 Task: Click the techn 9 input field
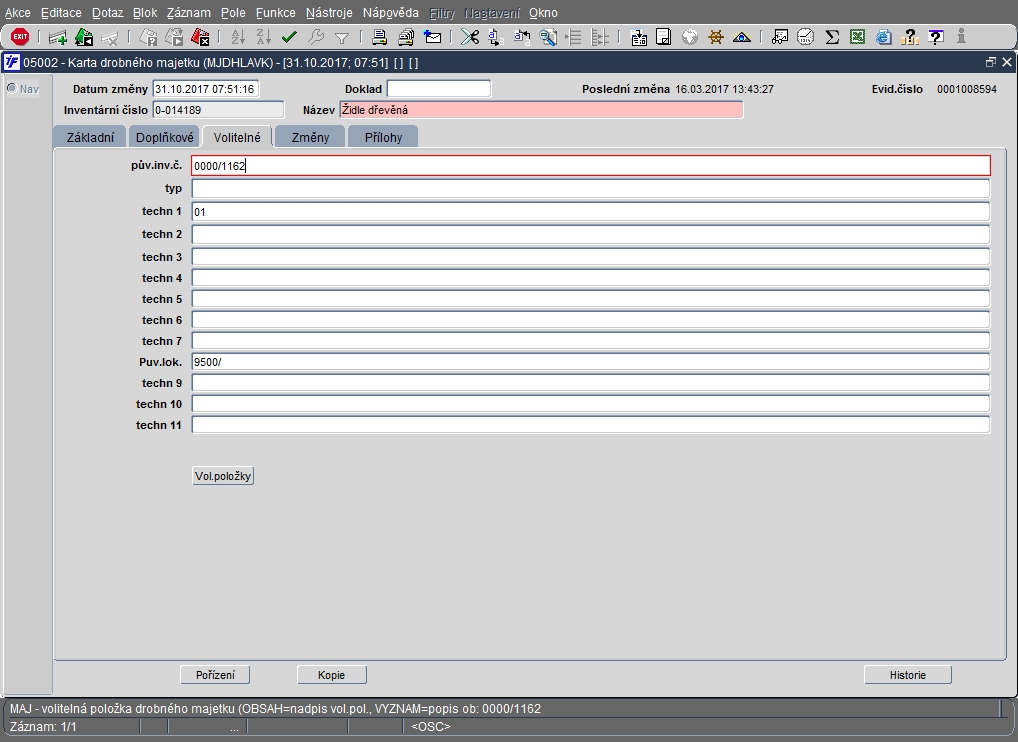[591, 383]
